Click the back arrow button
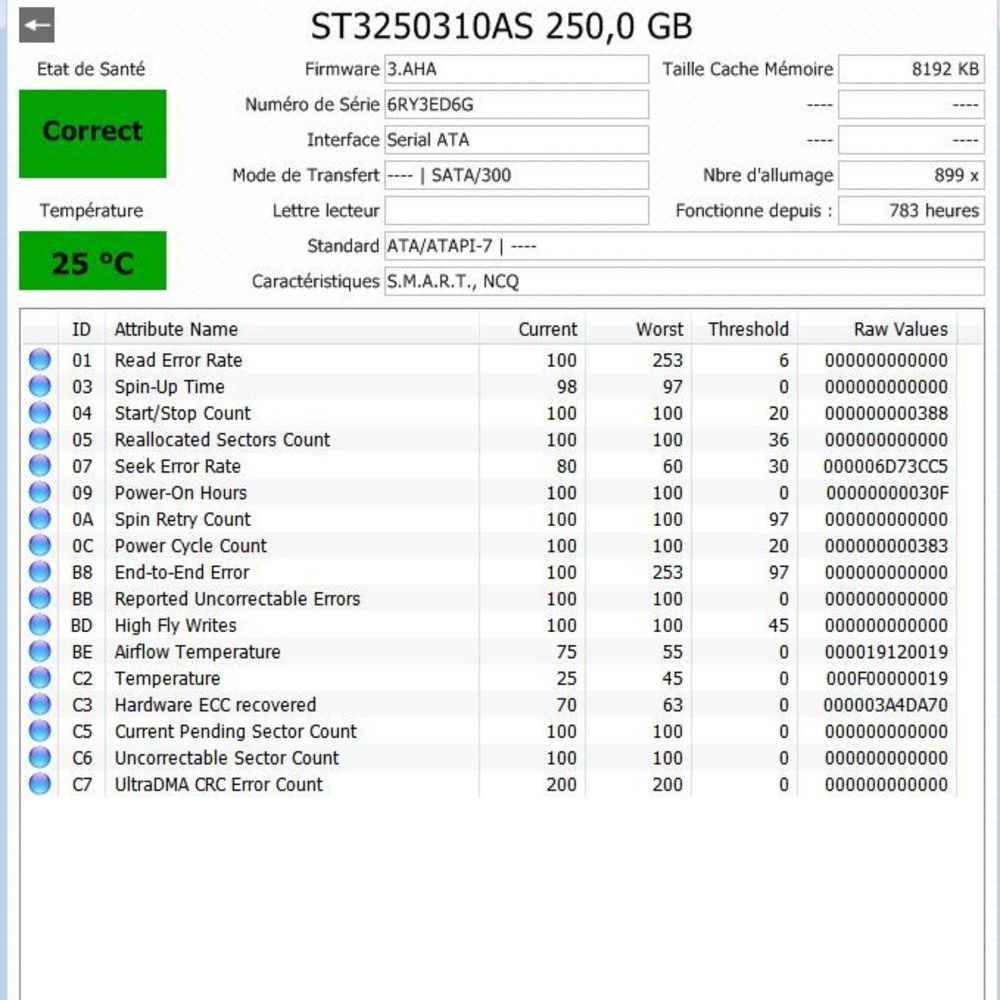This screenshot has width=1000, height=1000. (37, 25)
